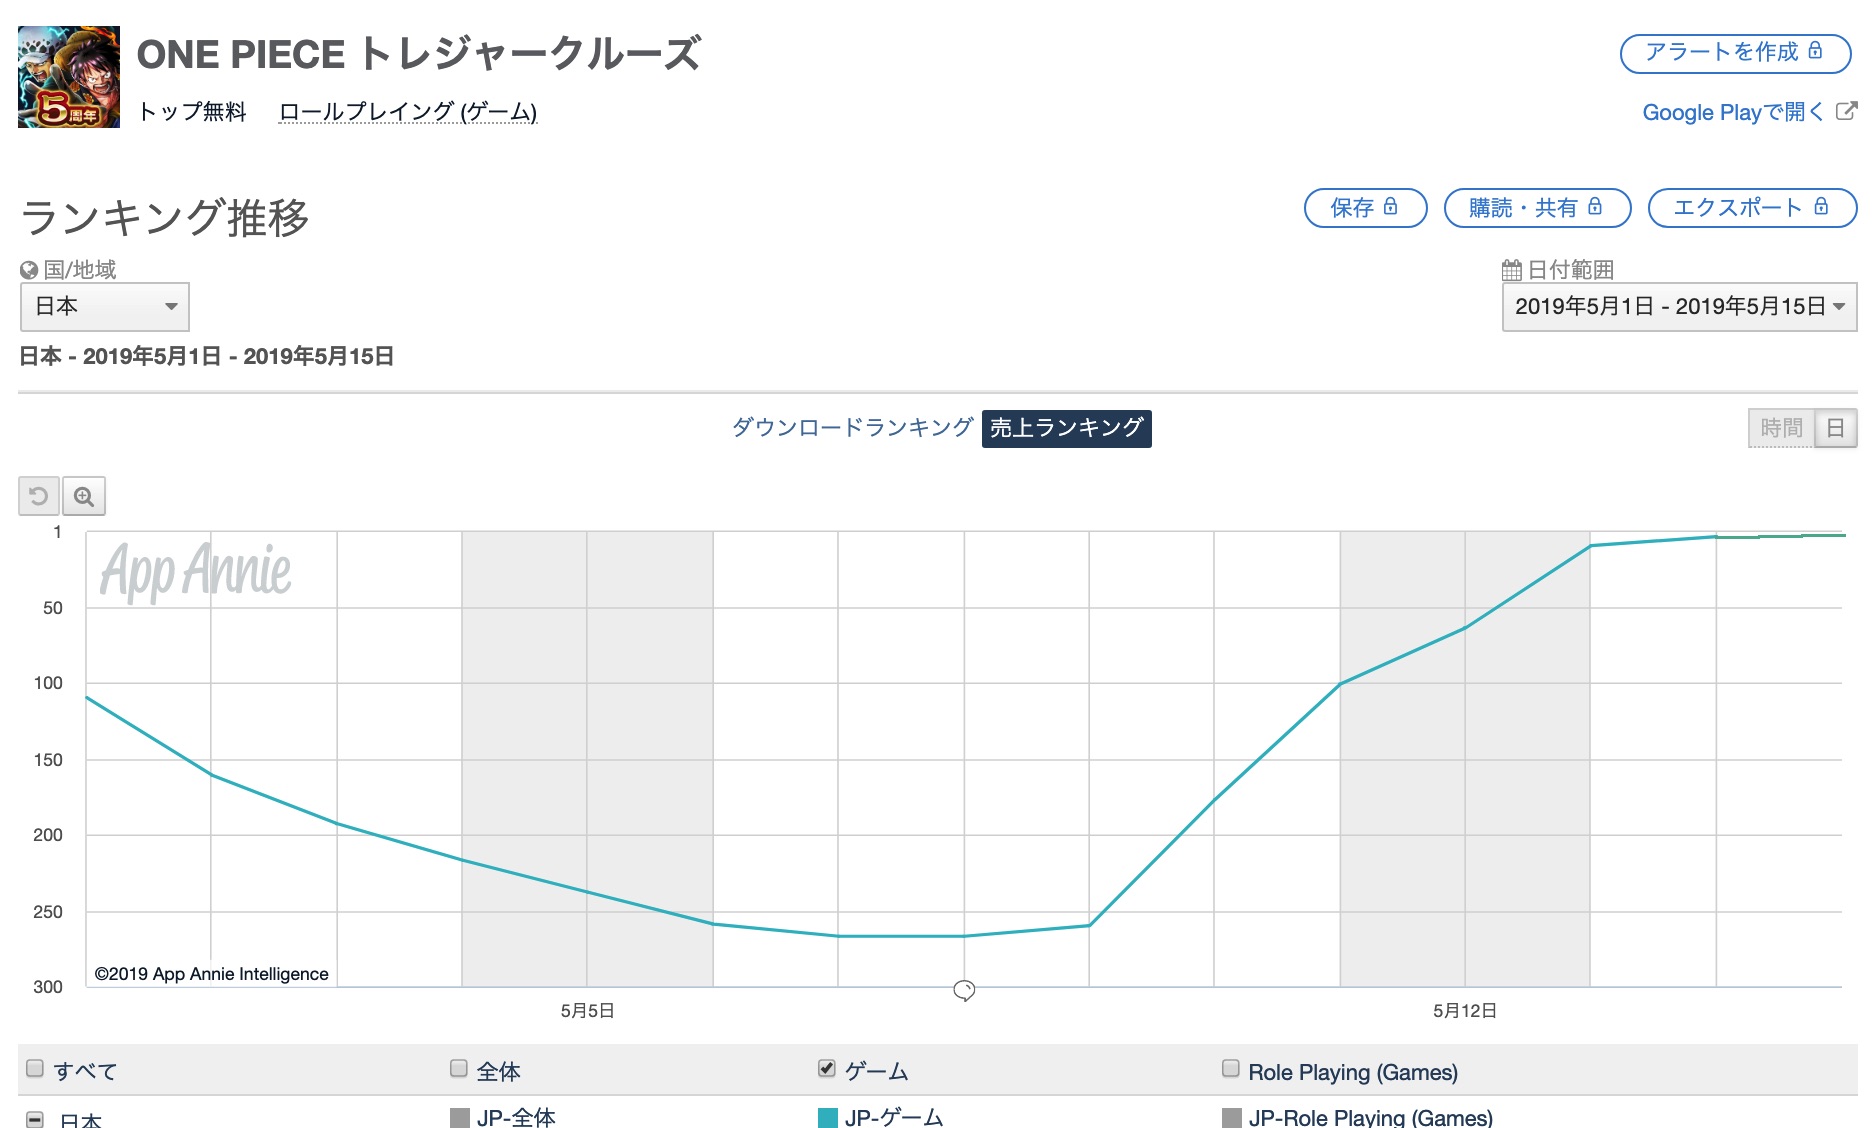Select the 売上ランキング tab
The image size is (1874, 1128).
pyautogui.click(x=1066, y=428)
